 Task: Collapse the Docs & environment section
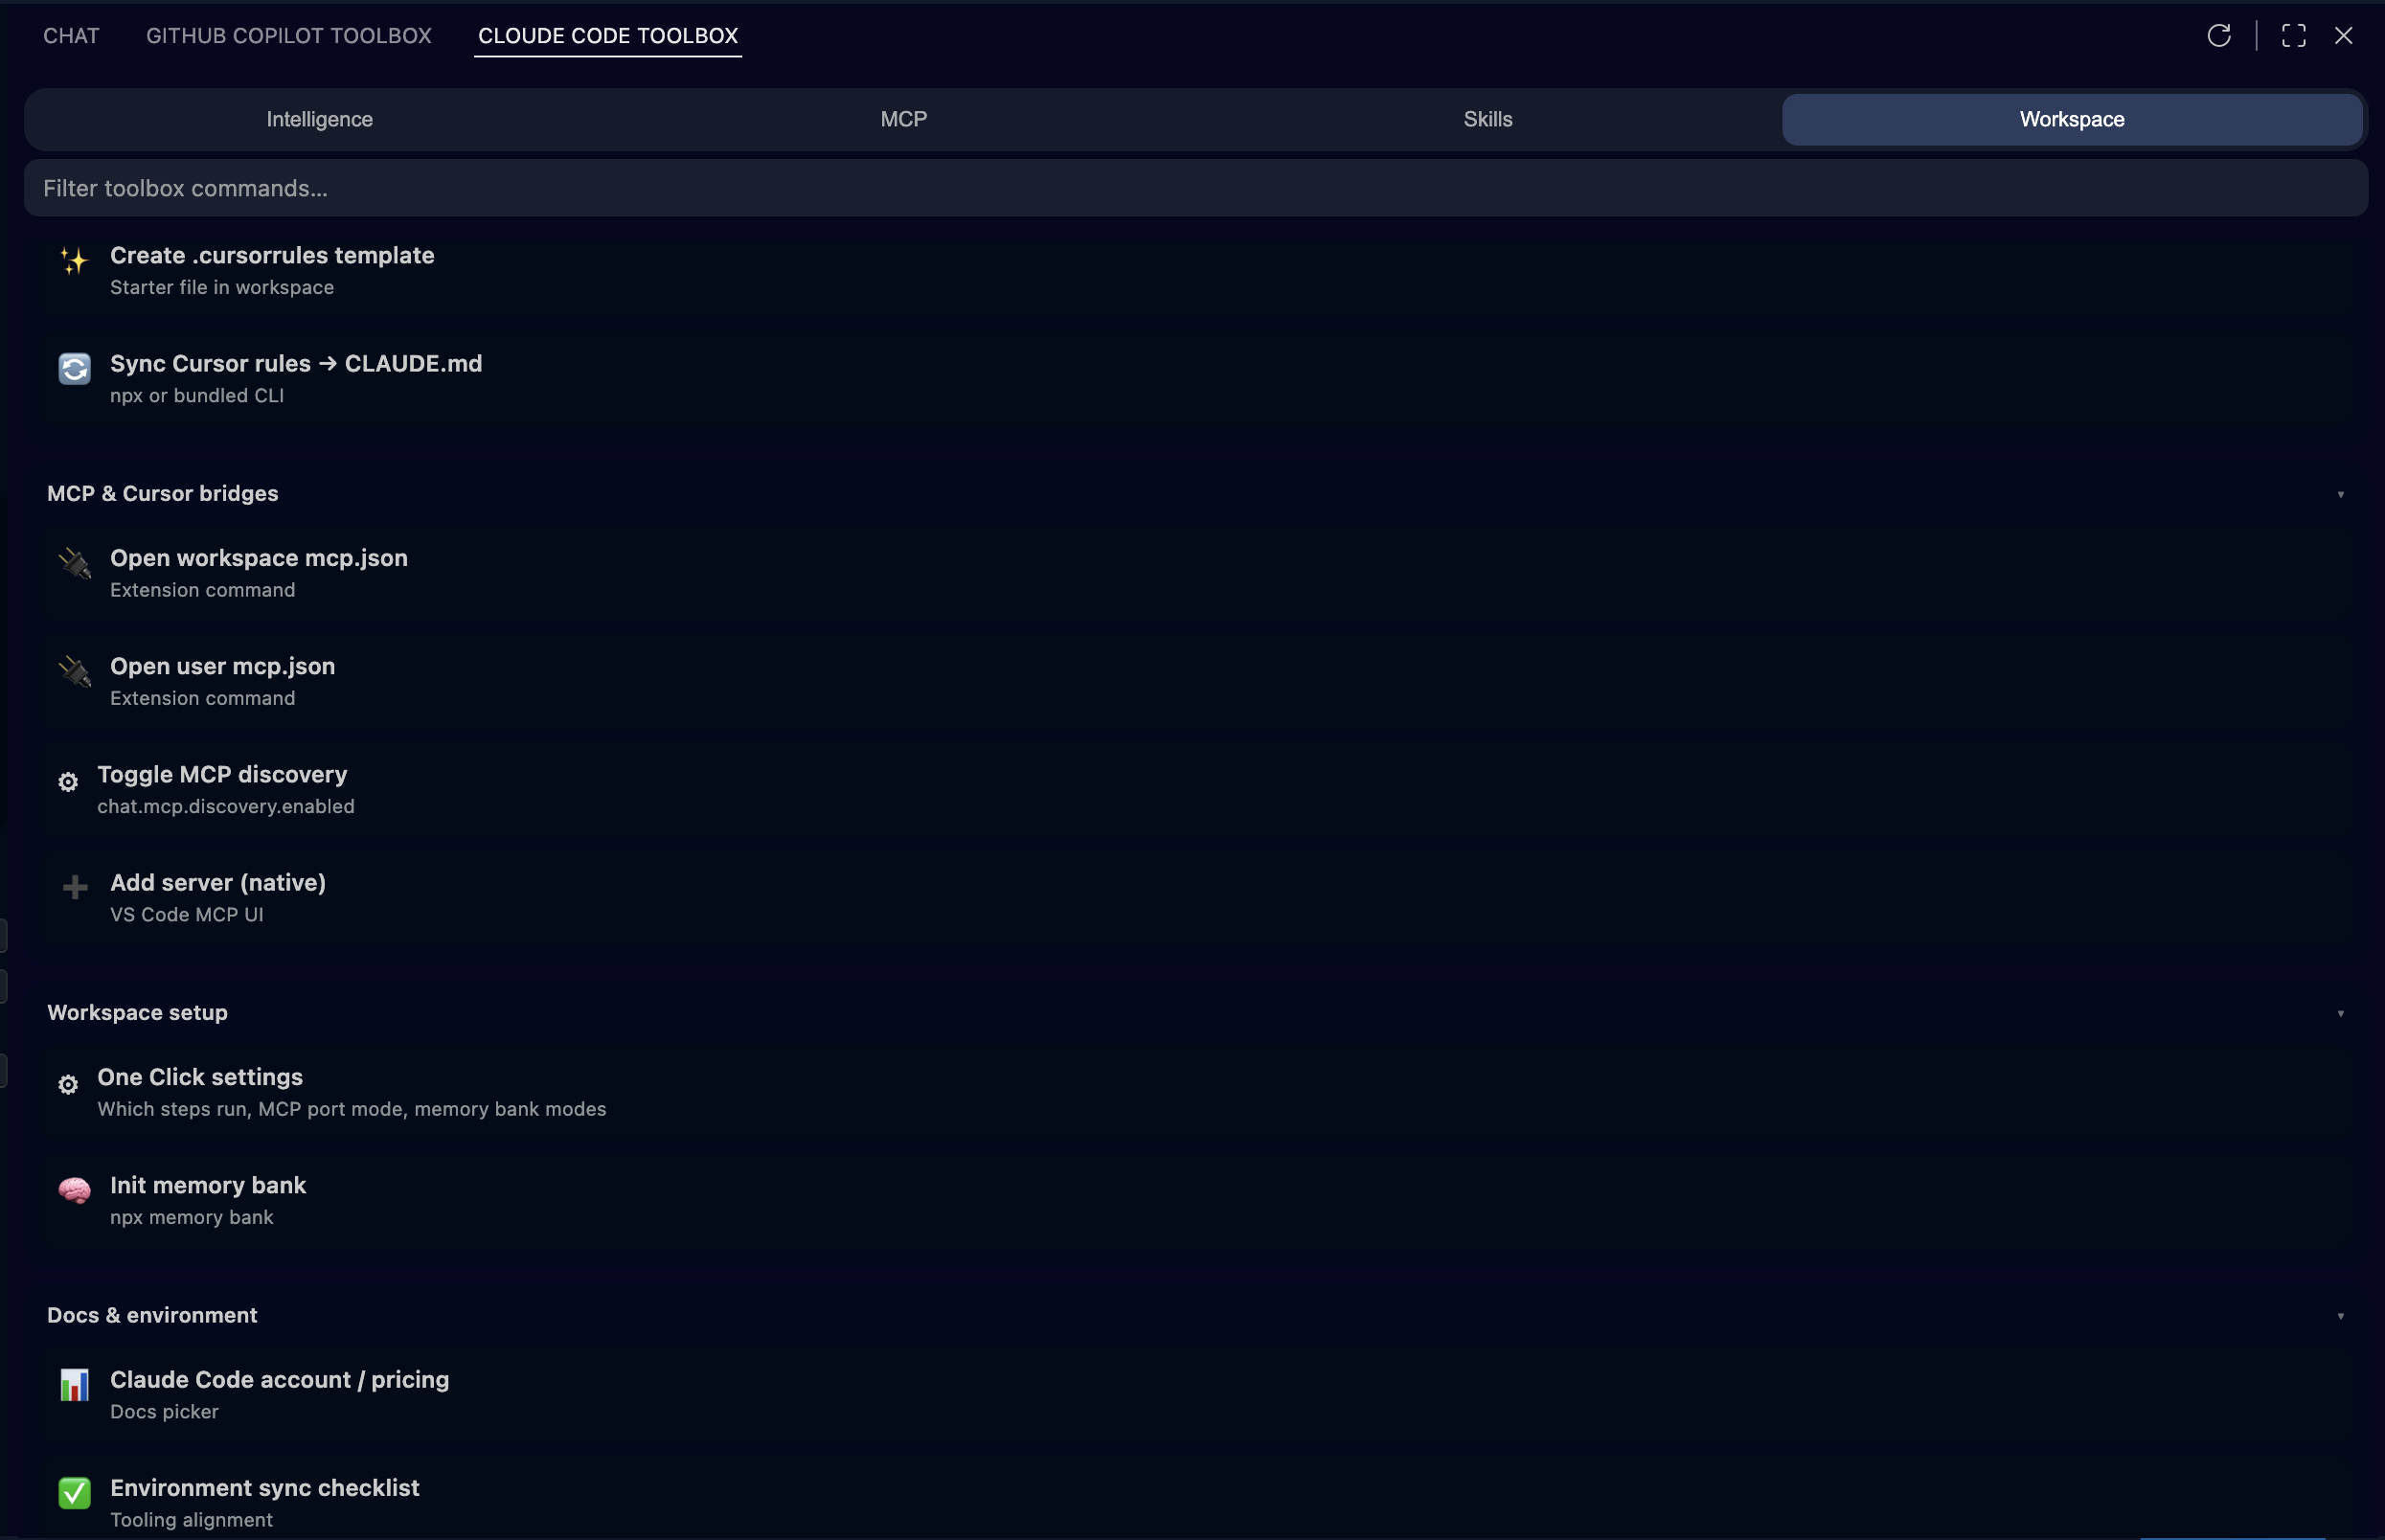click(2341, 1315)
